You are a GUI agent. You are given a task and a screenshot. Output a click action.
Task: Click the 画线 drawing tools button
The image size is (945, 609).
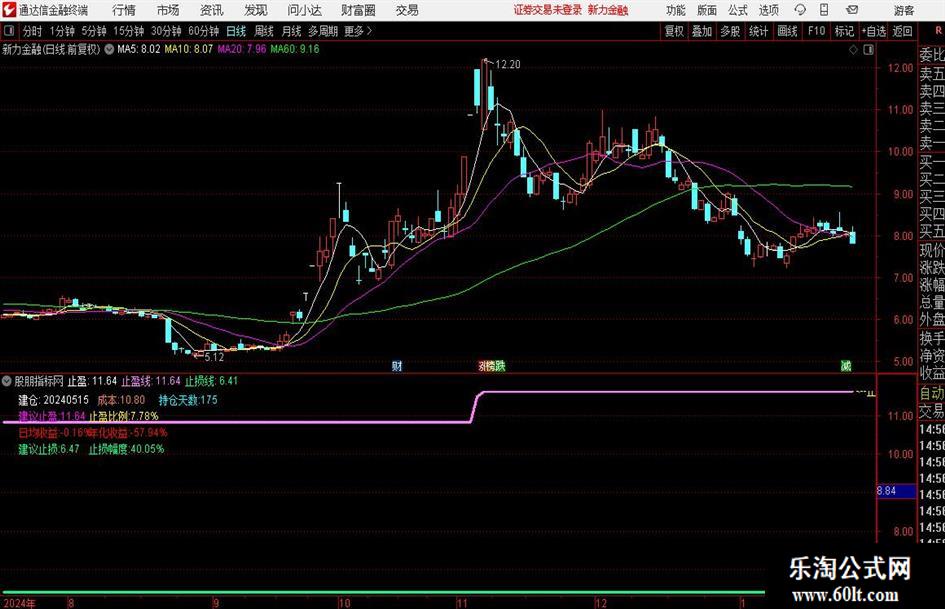point(787,31)
